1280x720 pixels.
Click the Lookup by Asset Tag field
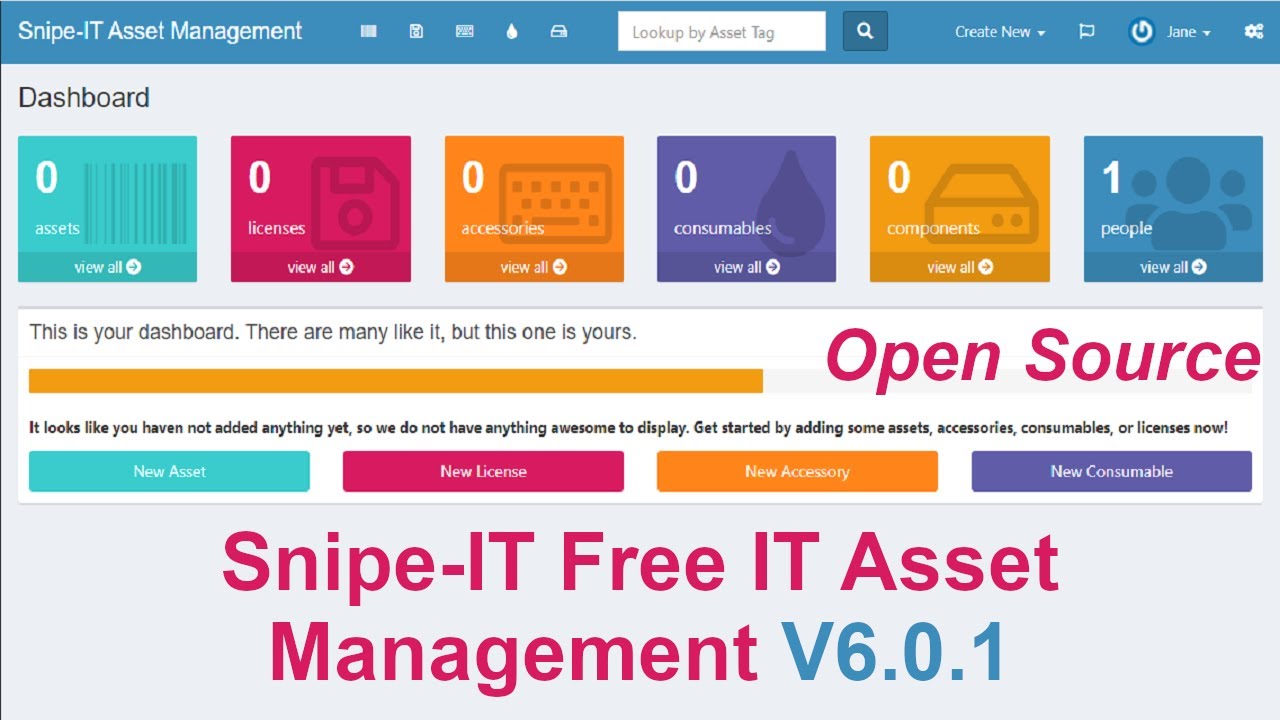[722, 32]
